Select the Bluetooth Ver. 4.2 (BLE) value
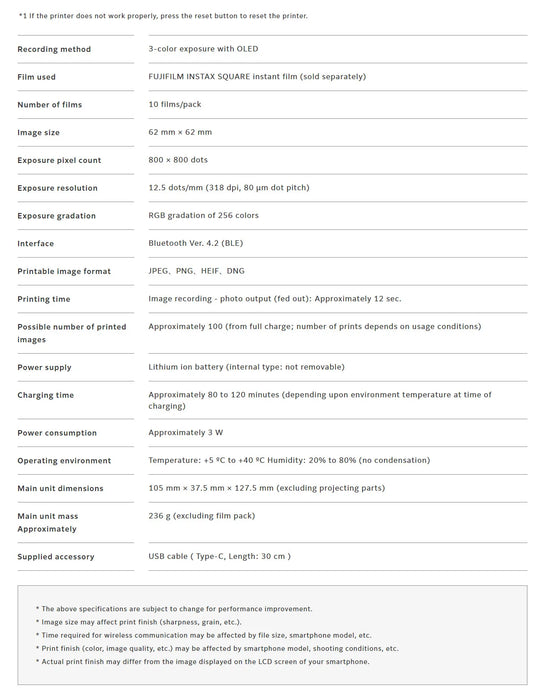The height and width of the screenshot is (700, 546). (x=196, y=243)
